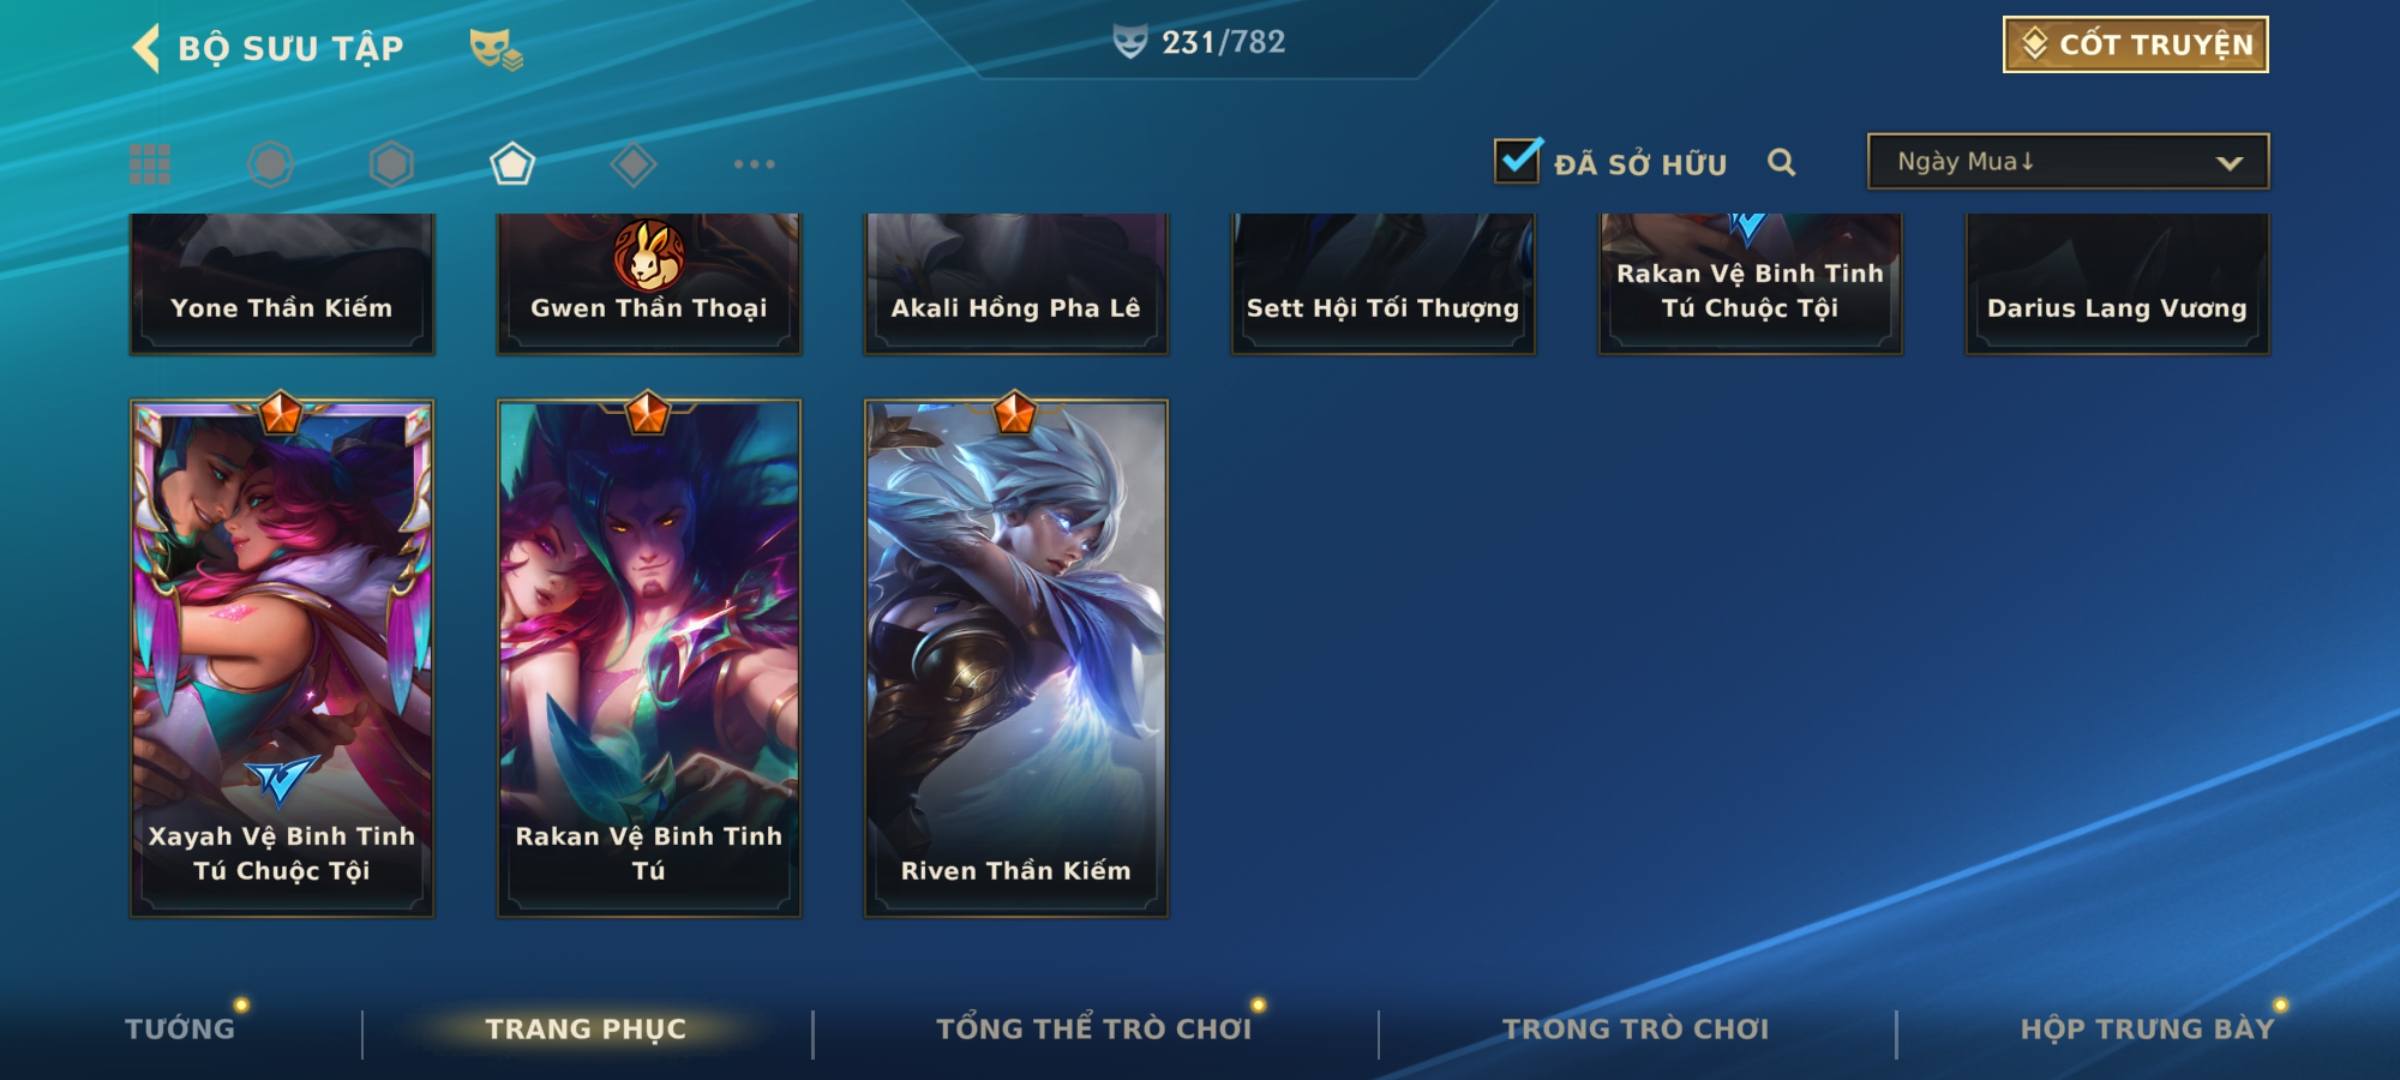Select the first round gem rarity filter
2400x1080 pixels.
(x=270, y=164)
